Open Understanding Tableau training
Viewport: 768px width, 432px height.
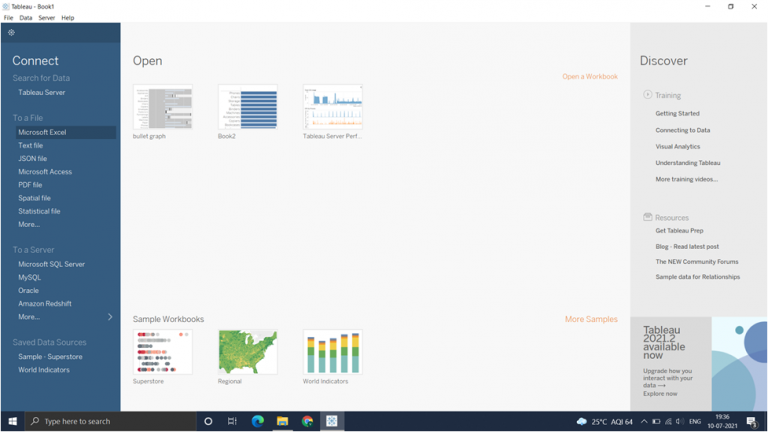[688, 163]
